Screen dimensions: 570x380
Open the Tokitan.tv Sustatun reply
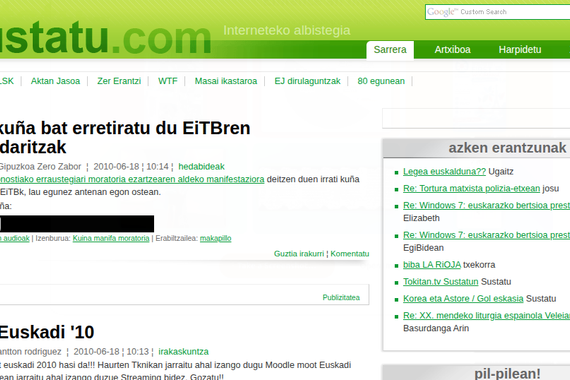(441, 282)
